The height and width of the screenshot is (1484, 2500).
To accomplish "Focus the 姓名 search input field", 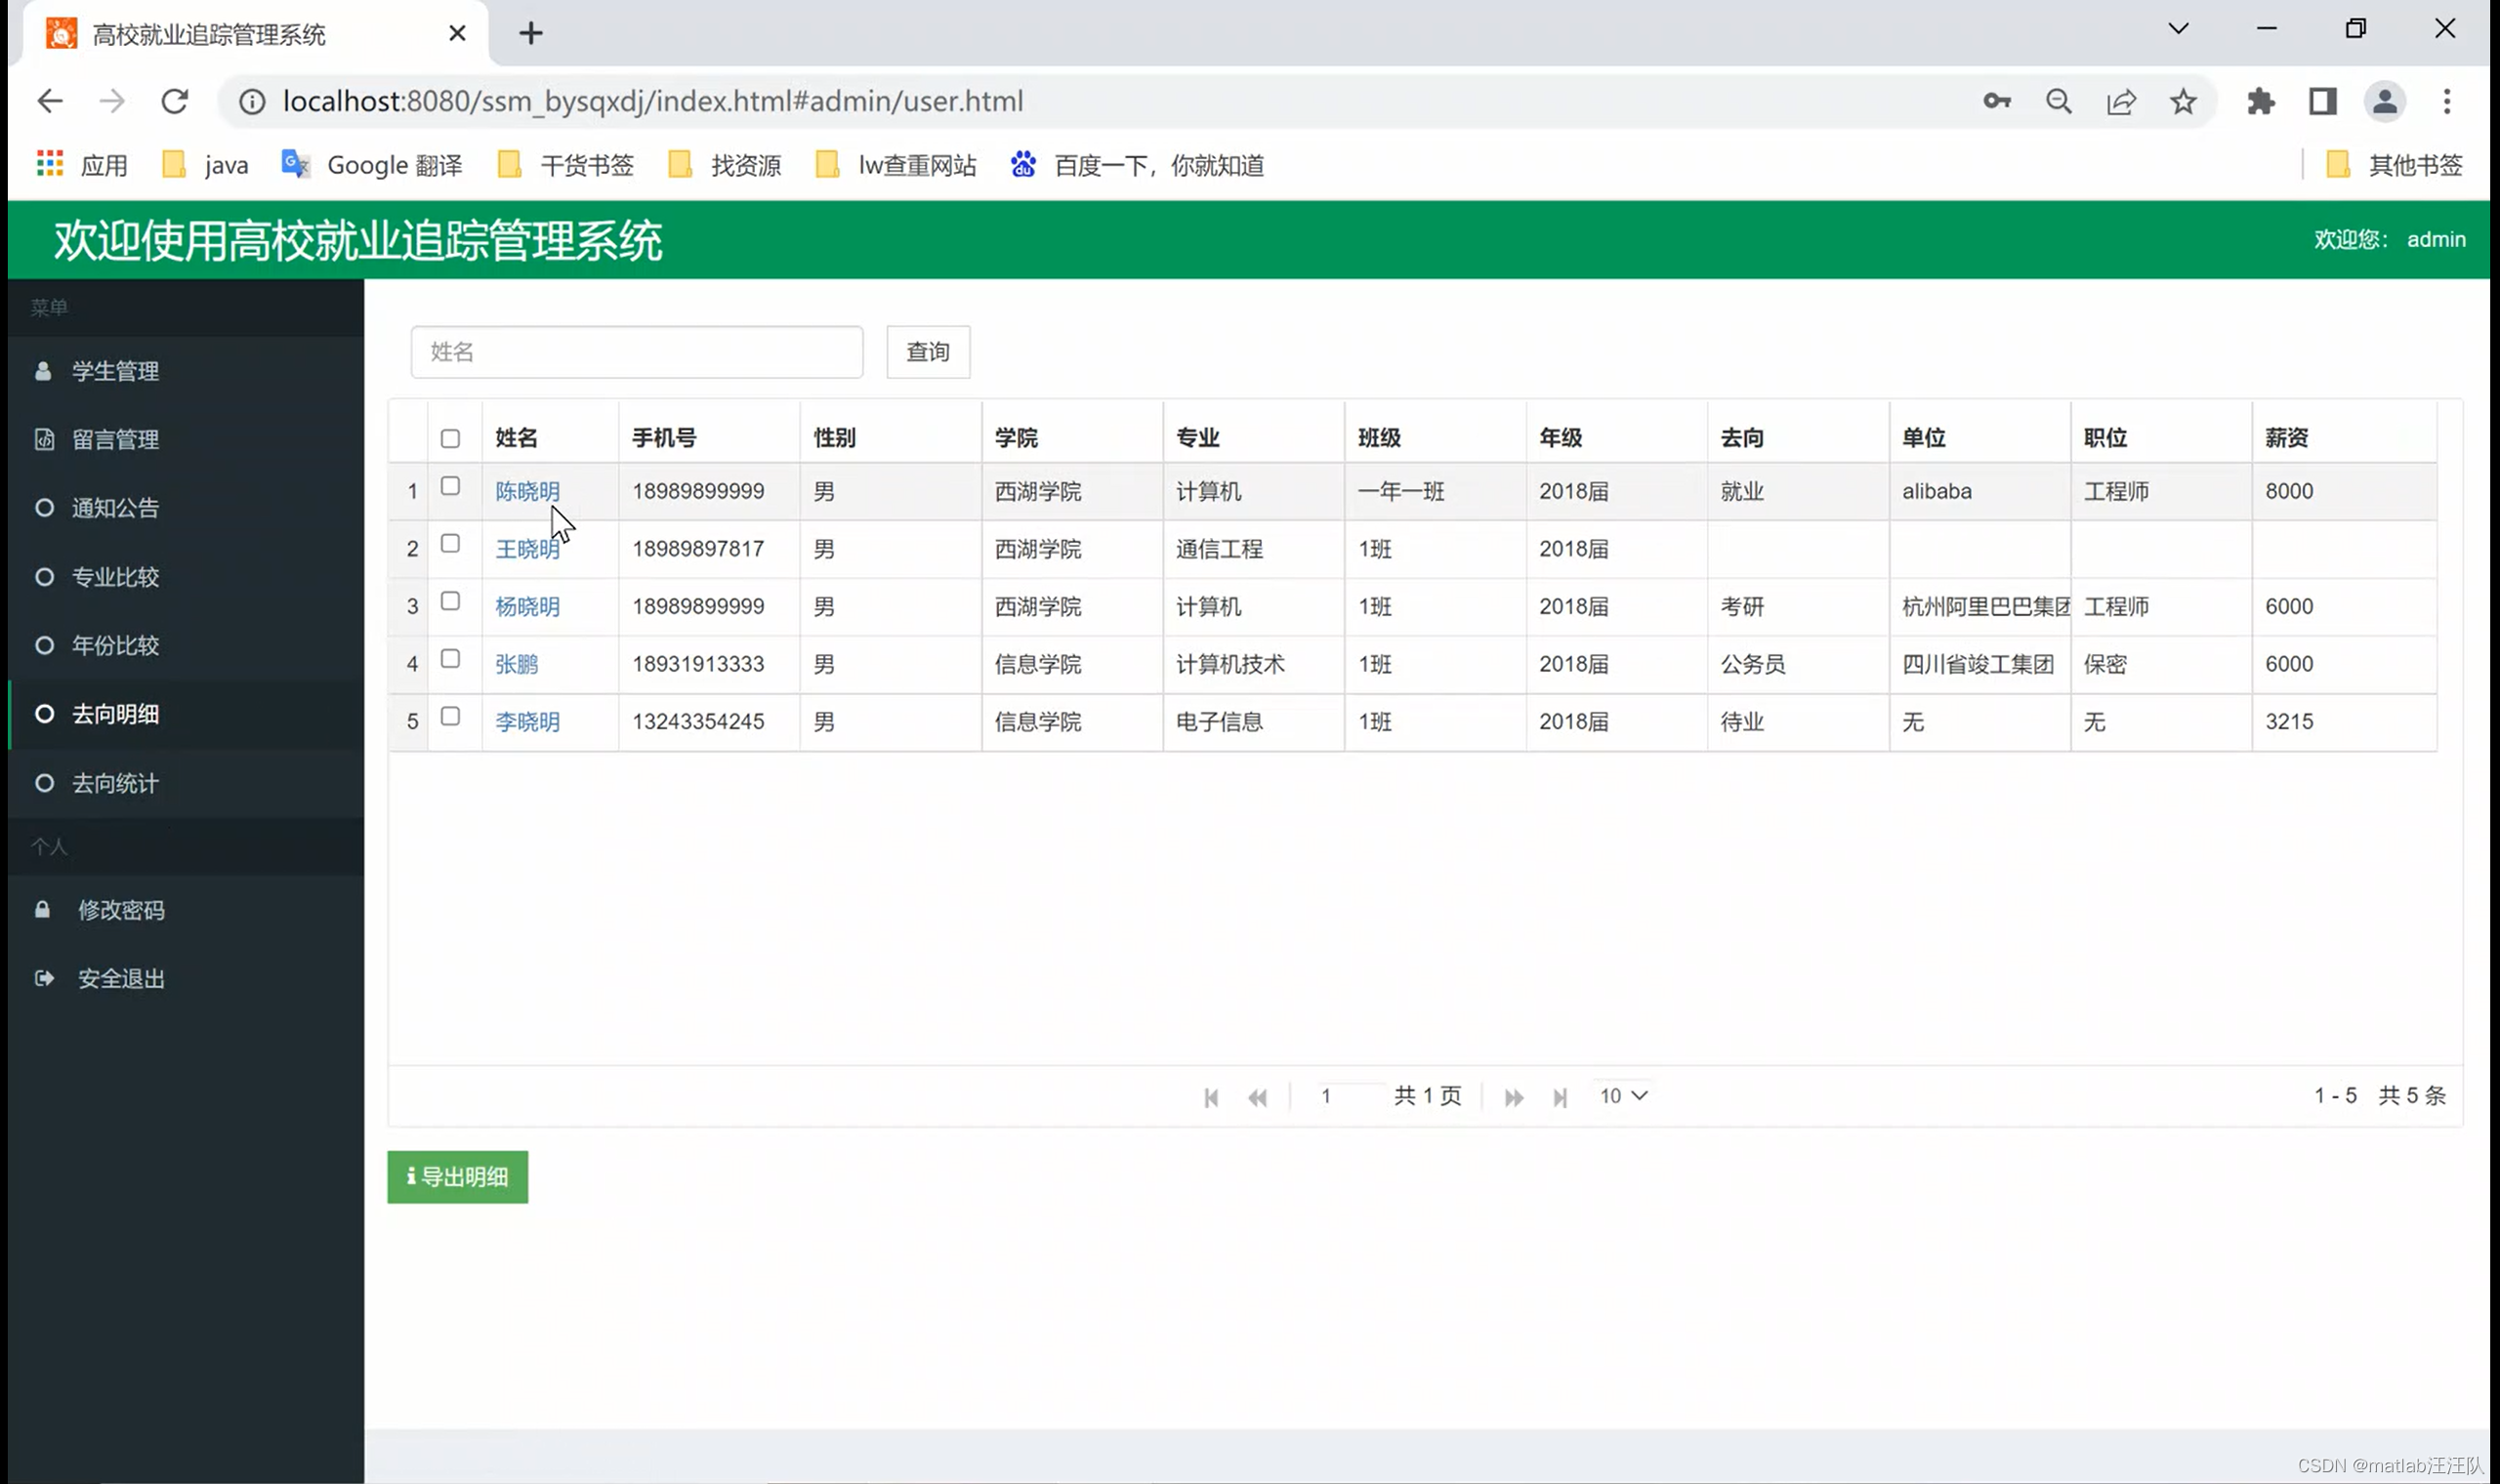I will (x=636, y=352).
